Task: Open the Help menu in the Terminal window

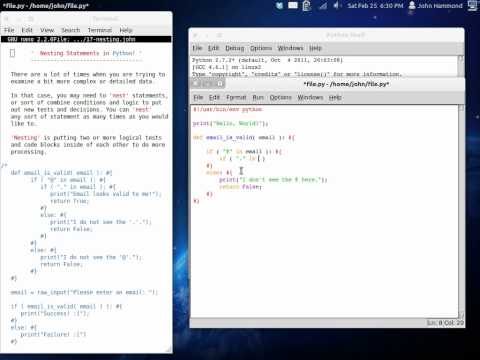Action: click(126, 30)
